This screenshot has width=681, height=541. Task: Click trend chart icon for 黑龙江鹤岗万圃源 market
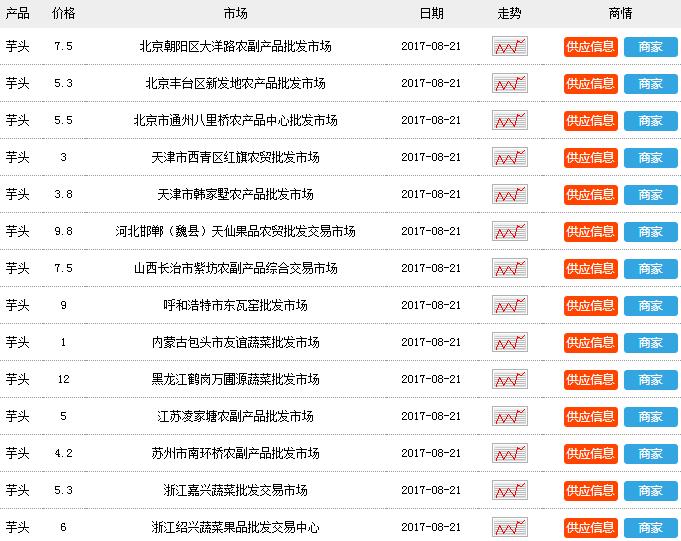[x=509, y=380]
